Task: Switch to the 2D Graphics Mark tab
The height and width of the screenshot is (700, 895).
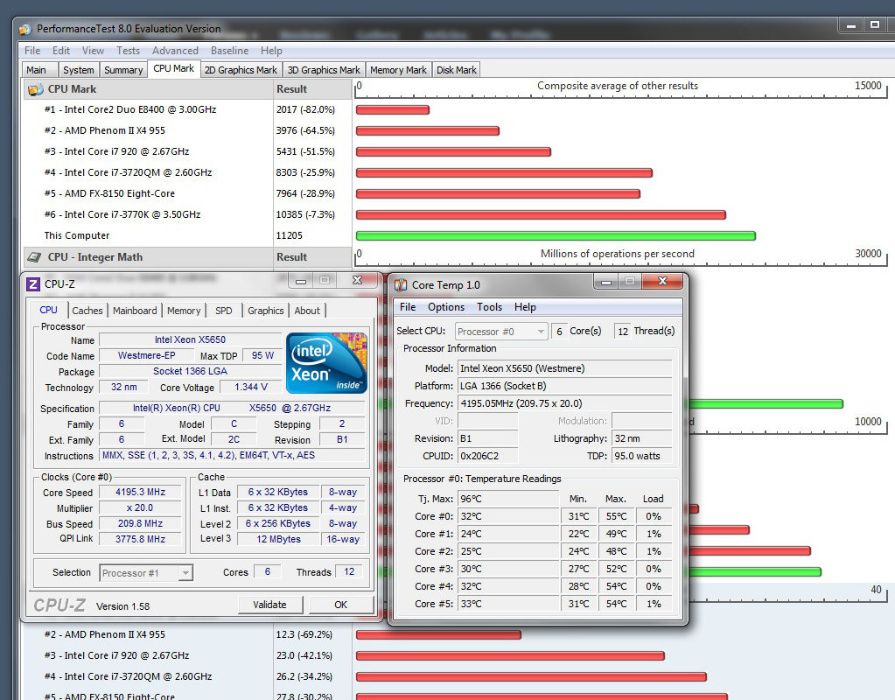Action: pyautogui.click(x=240, y=70)
